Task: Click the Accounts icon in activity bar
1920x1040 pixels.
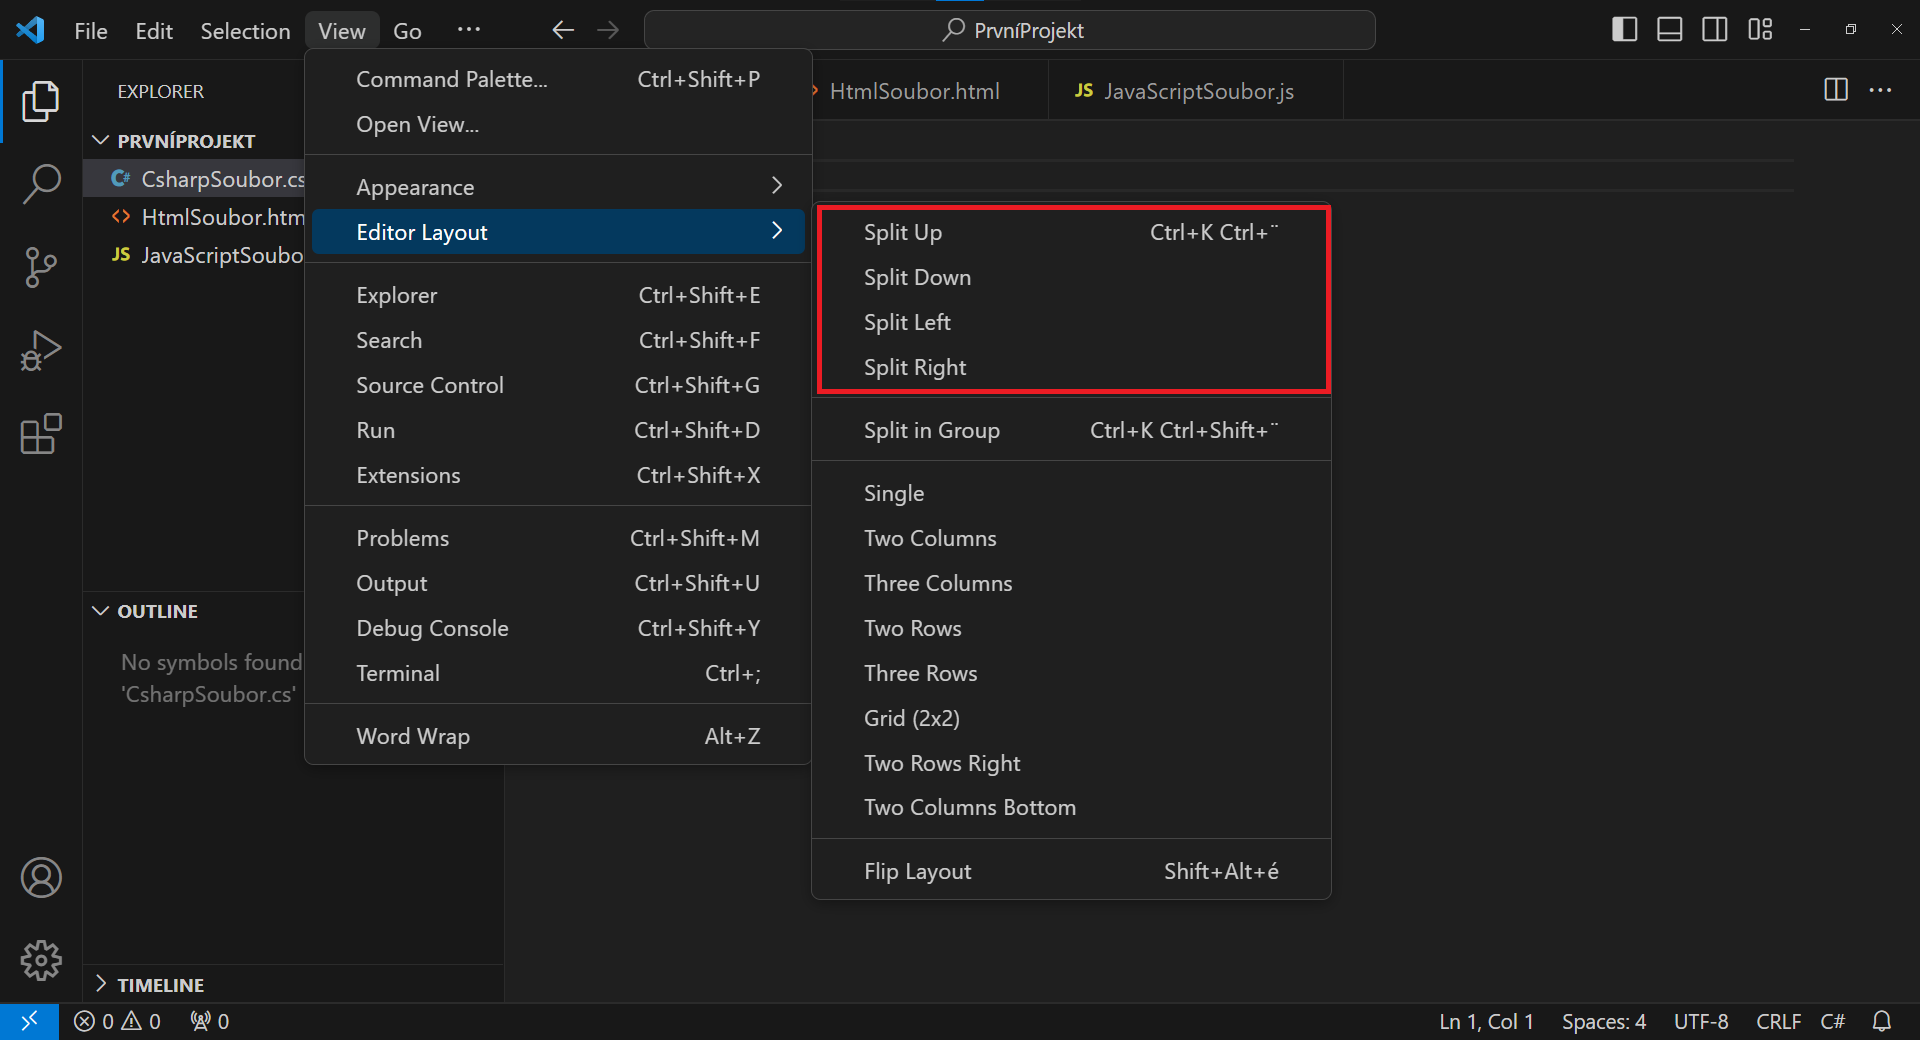Action: coord(41,877)
